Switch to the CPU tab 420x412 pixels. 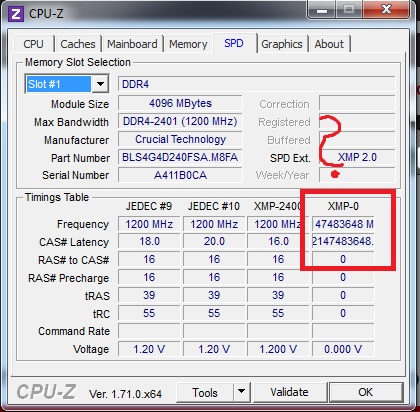click(33, 44)
